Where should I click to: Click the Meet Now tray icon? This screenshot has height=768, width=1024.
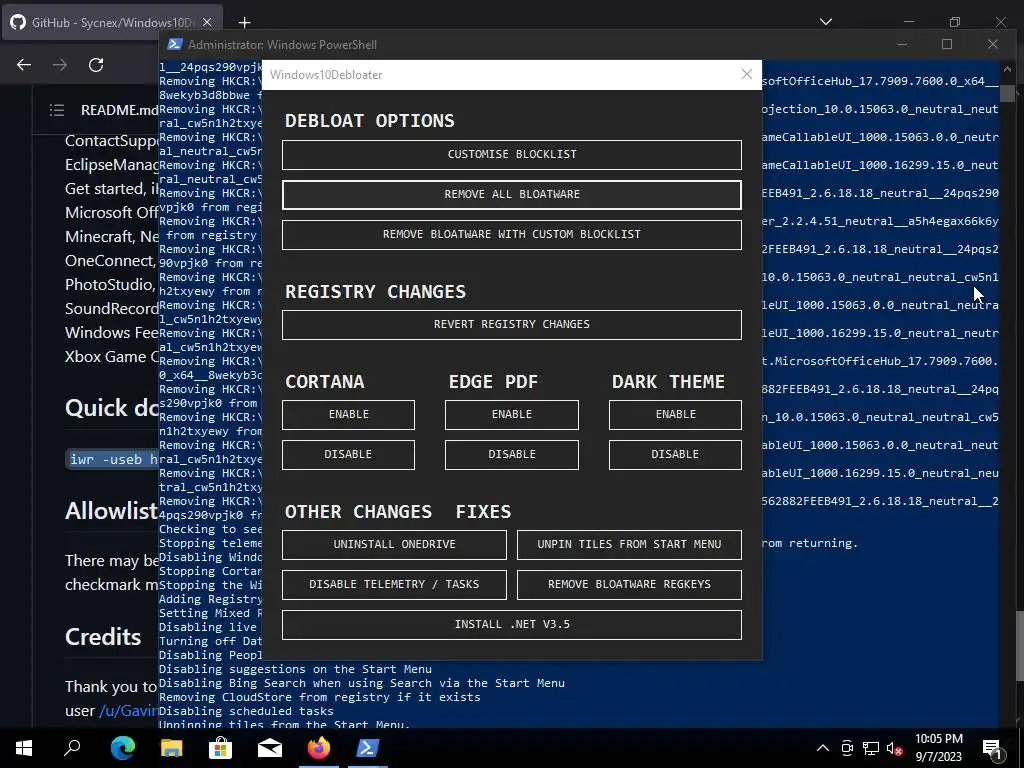pyautogui.click(x=847, y=748)
